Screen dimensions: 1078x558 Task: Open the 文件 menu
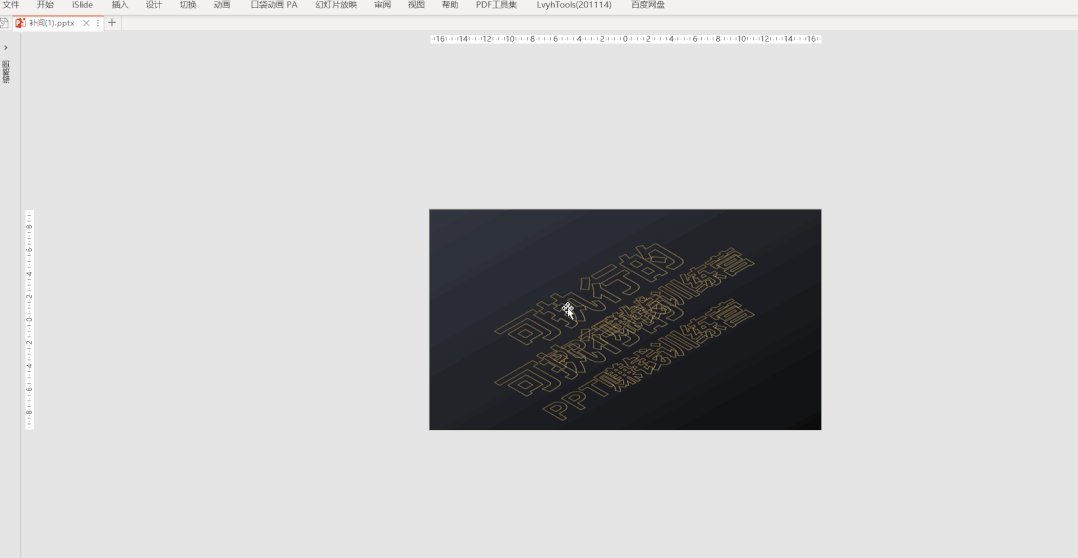[11, 5]
